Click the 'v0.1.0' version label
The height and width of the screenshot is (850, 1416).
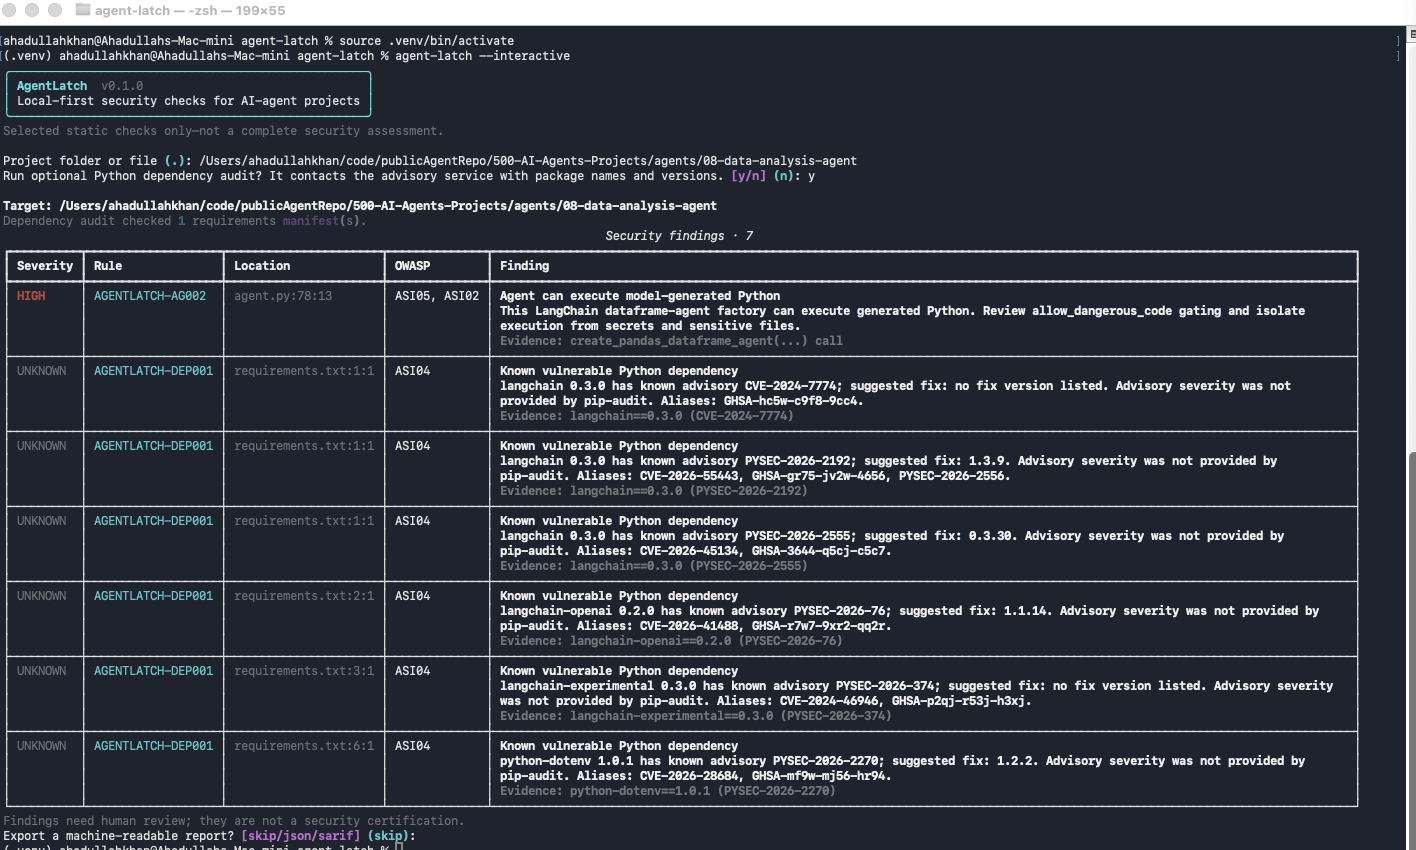(122, 86)
